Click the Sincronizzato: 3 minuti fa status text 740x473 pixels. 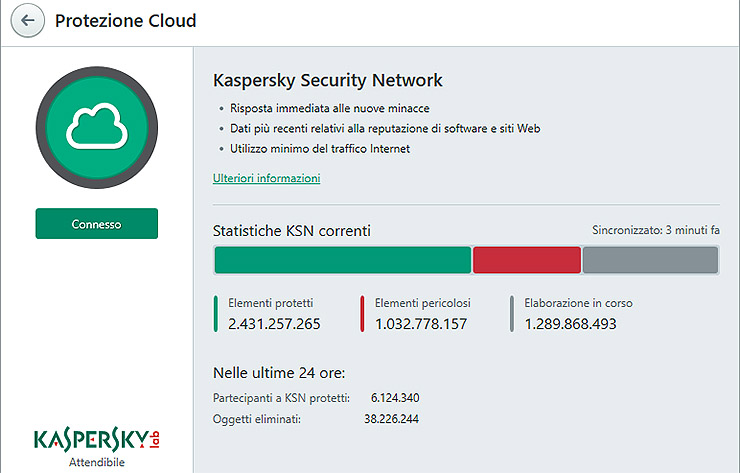coord(655,231)
